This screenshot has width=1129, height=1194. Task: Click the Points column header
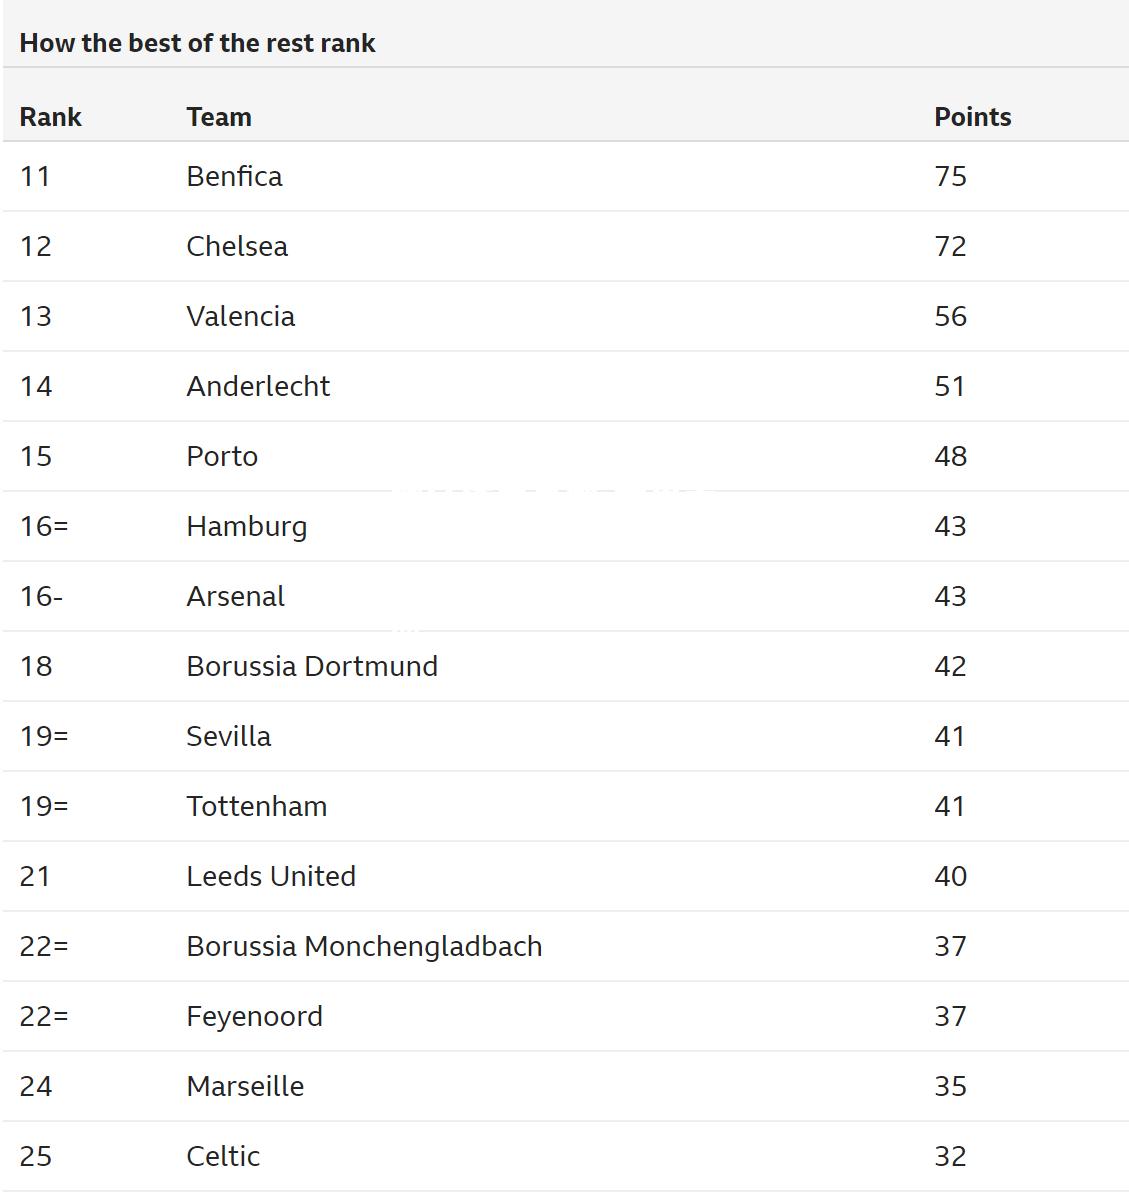pyautogui.click(x=972, y=117)
